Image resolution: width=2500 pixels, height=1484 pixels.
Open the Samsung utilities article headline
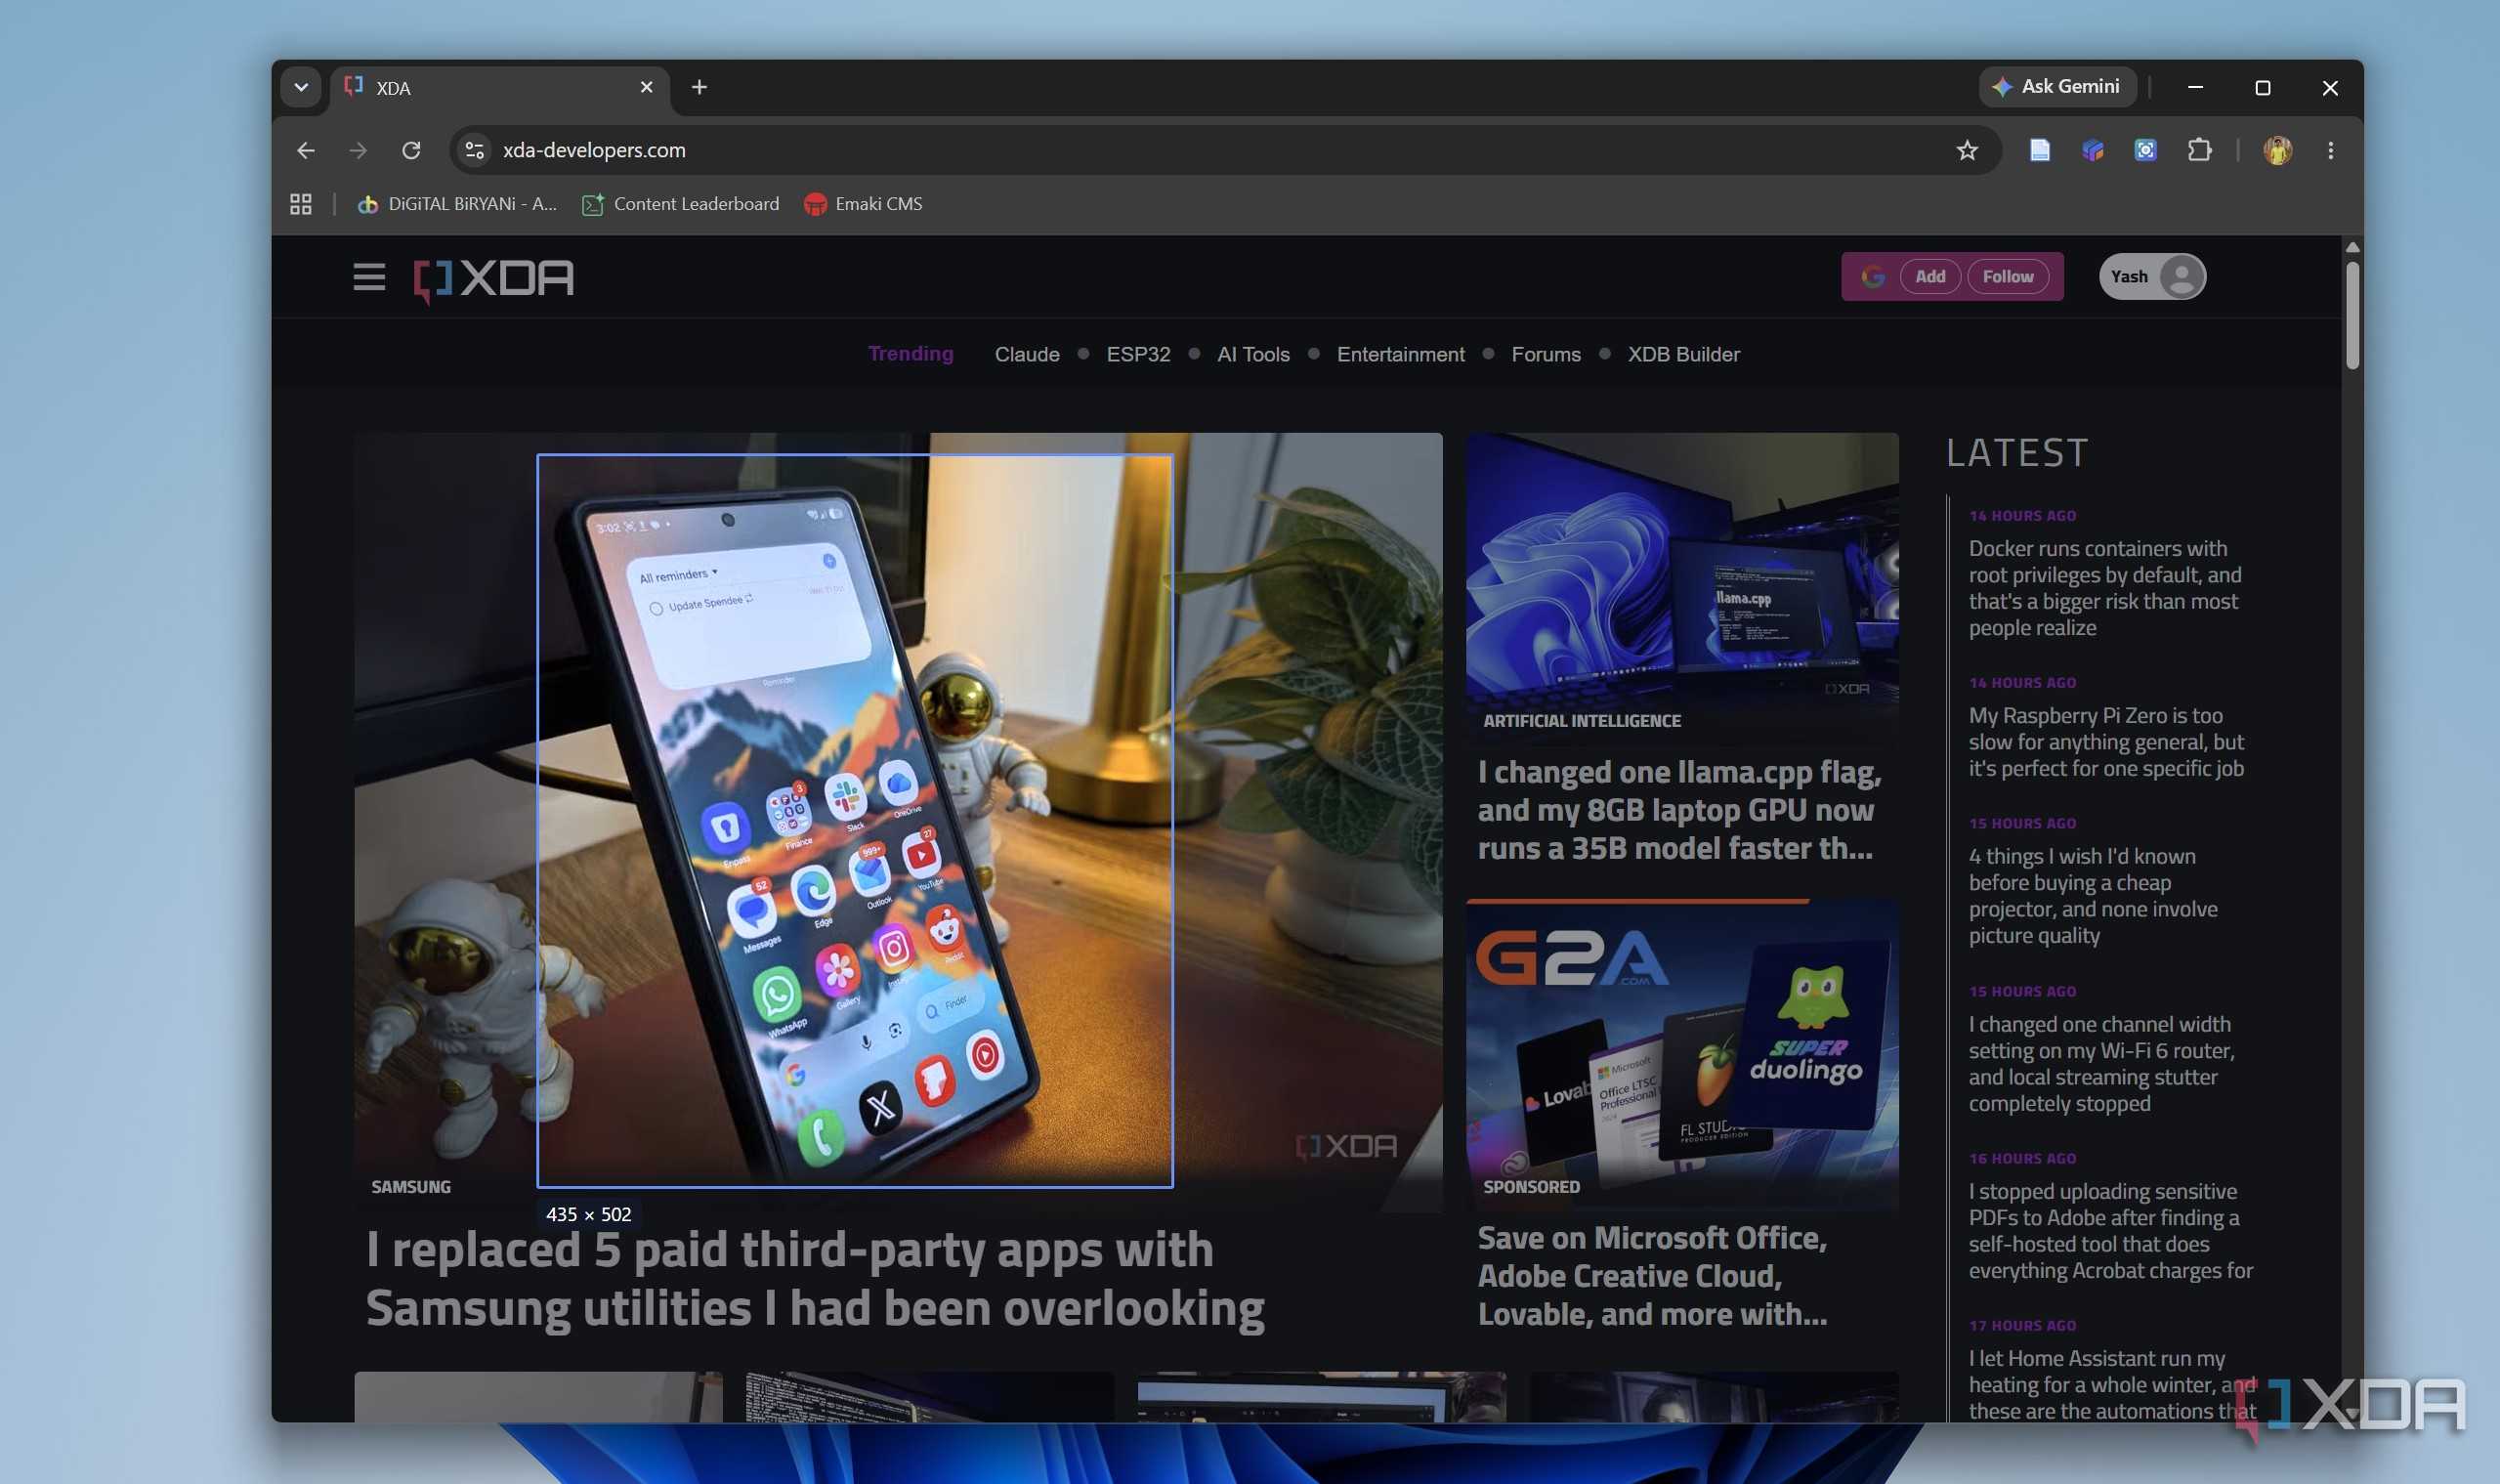coord(815,1279)
